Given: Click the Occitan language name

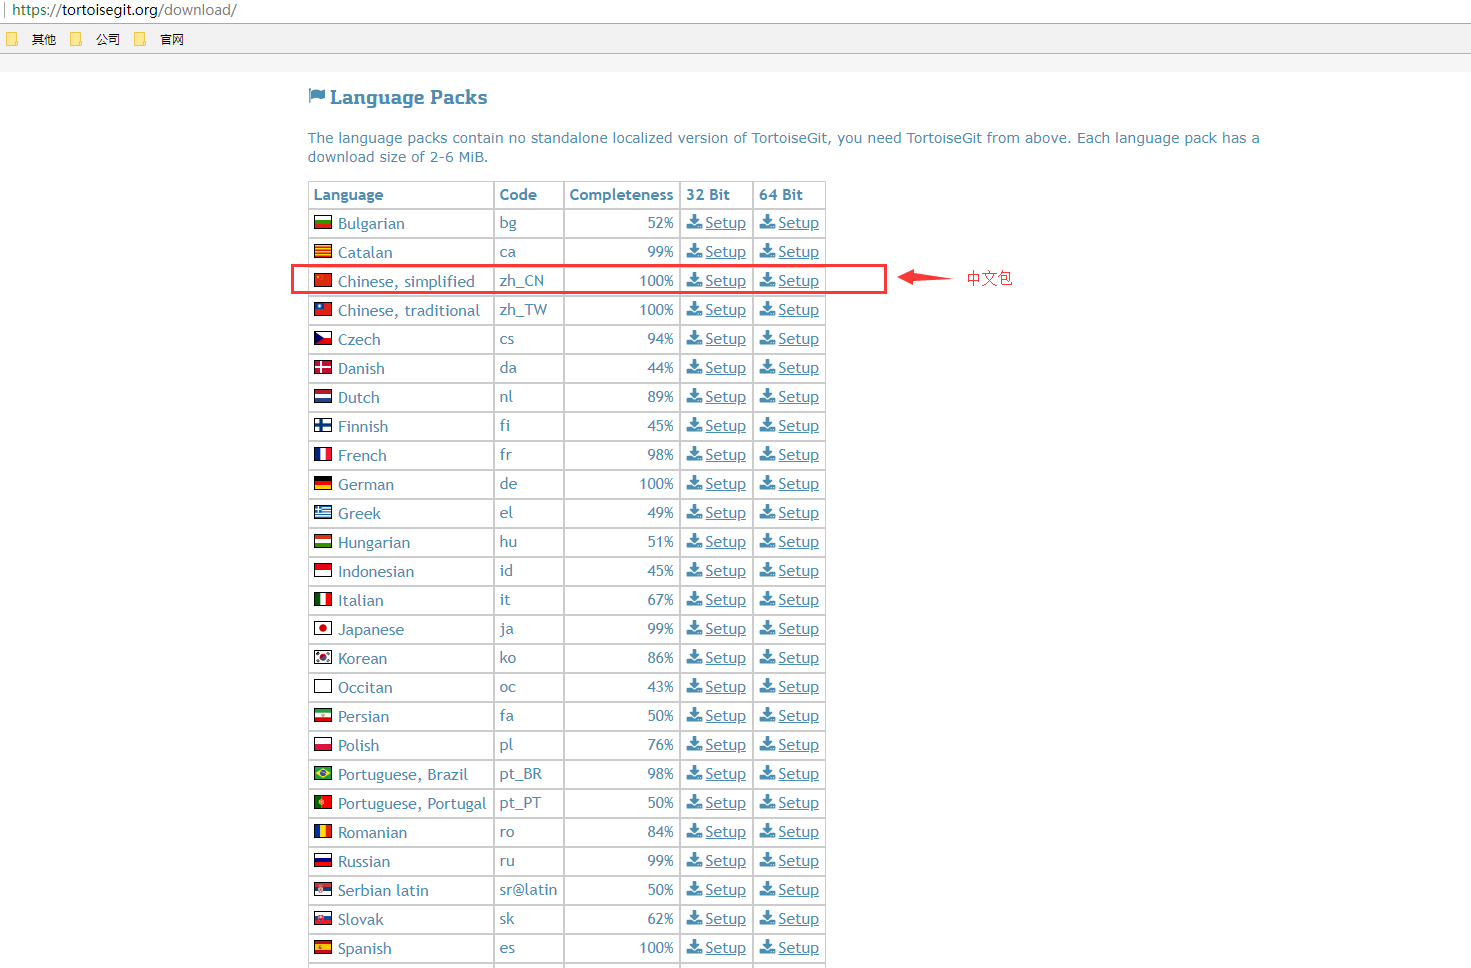Looking at the screenshot, I should [x=365, y=687].
